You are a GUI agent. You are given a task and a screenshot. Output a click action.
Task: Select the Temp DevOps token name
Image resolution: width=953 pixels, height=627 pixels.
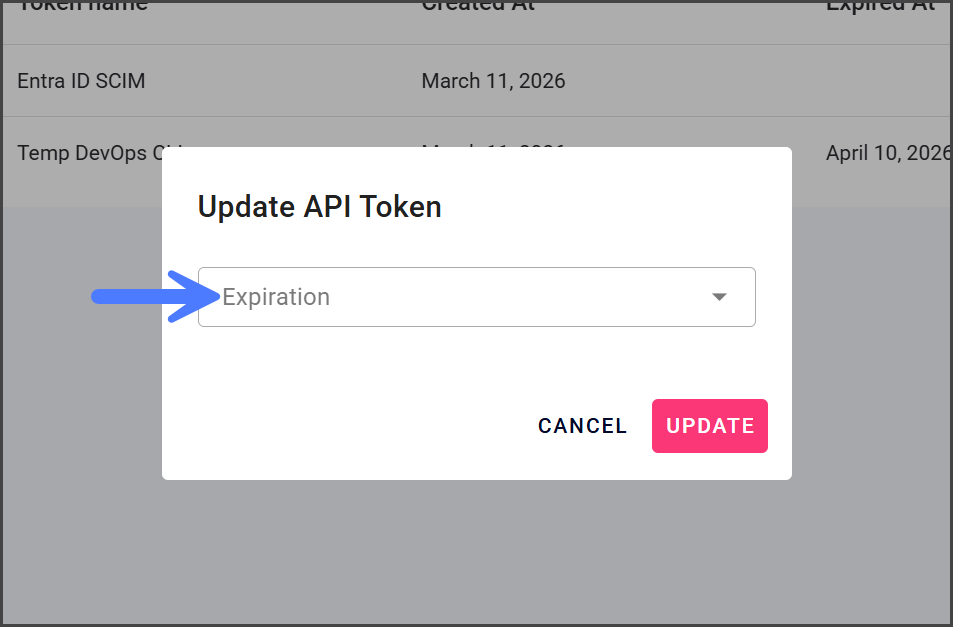(x=90, y=153)
